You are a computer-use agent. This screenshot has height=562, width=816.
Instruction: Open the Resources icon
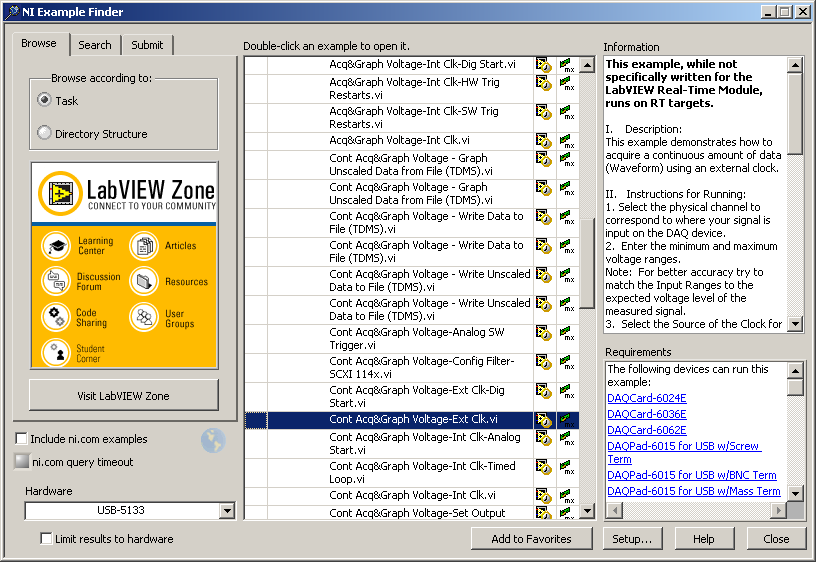(144, 282)
